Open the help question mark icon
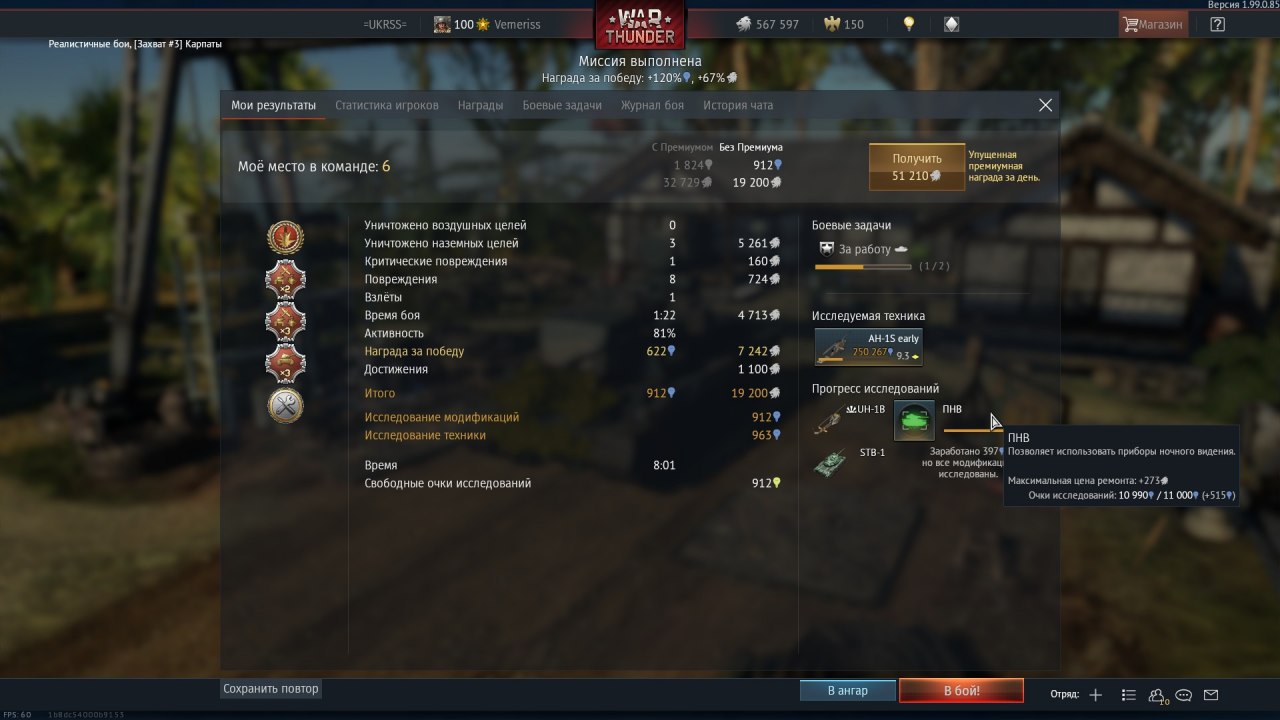This screenshot has width=1280, height=720. (x=1217, y=24)
